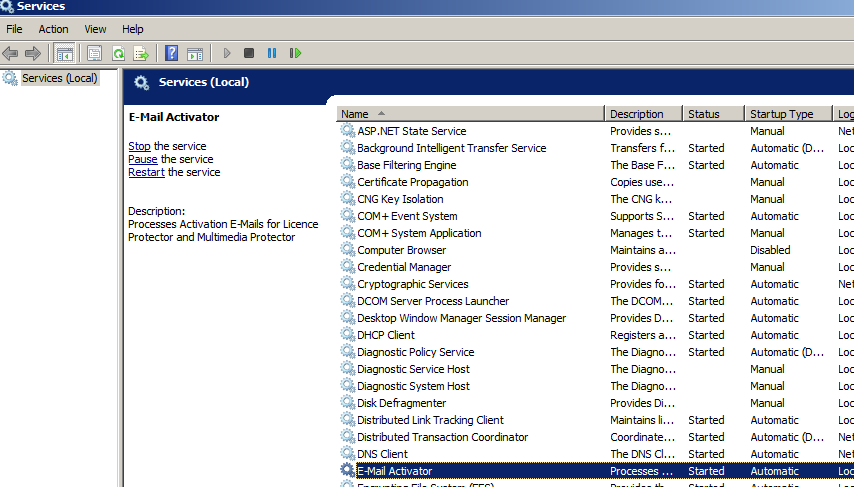Open the Action menu
Image resolution: width=854 pixels, height=487 pixels.
[53, 29]
